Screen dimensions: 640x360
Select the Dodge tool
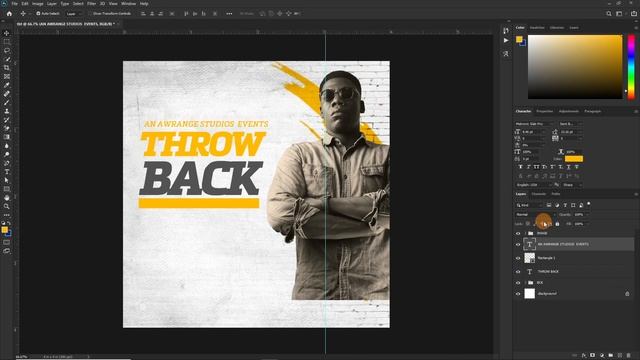7,154
